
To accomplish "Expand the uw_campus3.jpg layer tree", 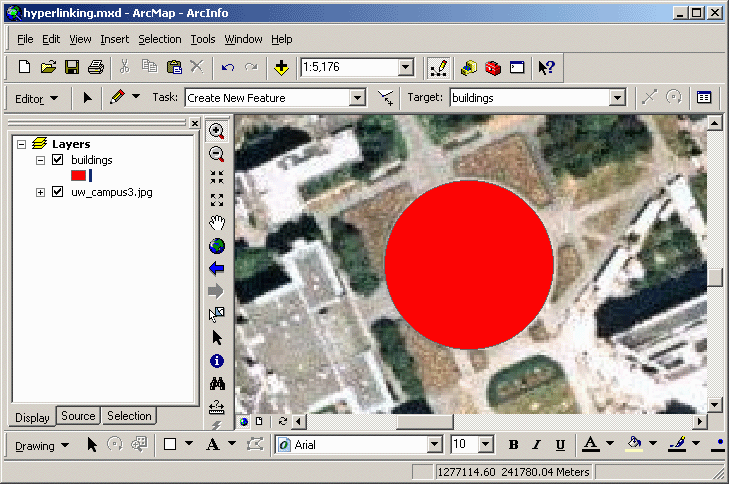I will (x=41, y=192).
